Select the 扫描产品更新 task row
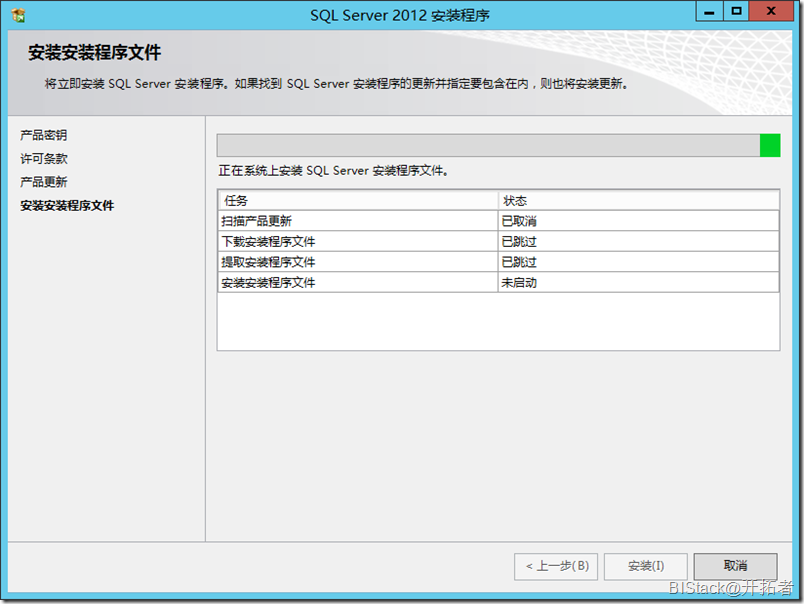 (x=498, y=221)
